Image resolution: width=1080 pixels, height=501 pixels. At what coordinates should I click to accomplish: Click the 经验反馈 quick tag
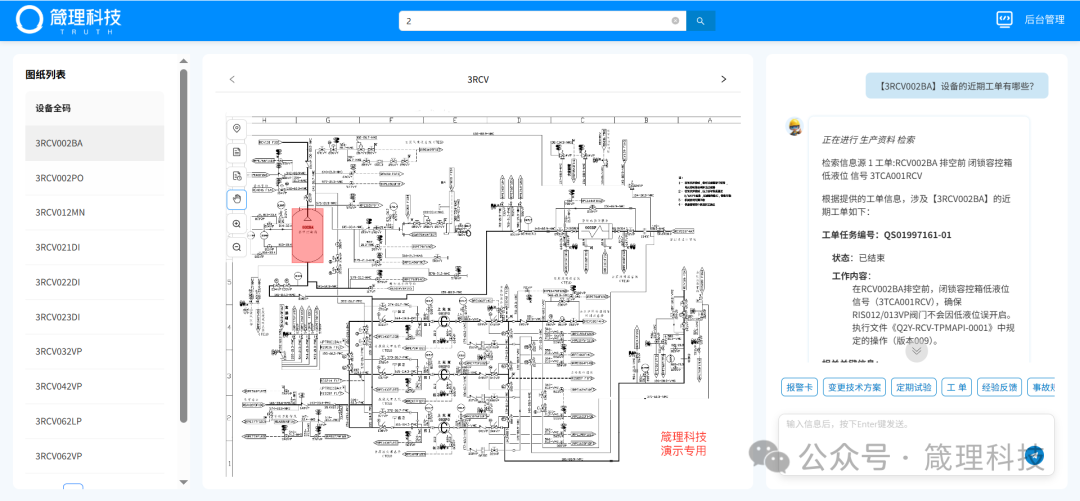pos(998,387)
